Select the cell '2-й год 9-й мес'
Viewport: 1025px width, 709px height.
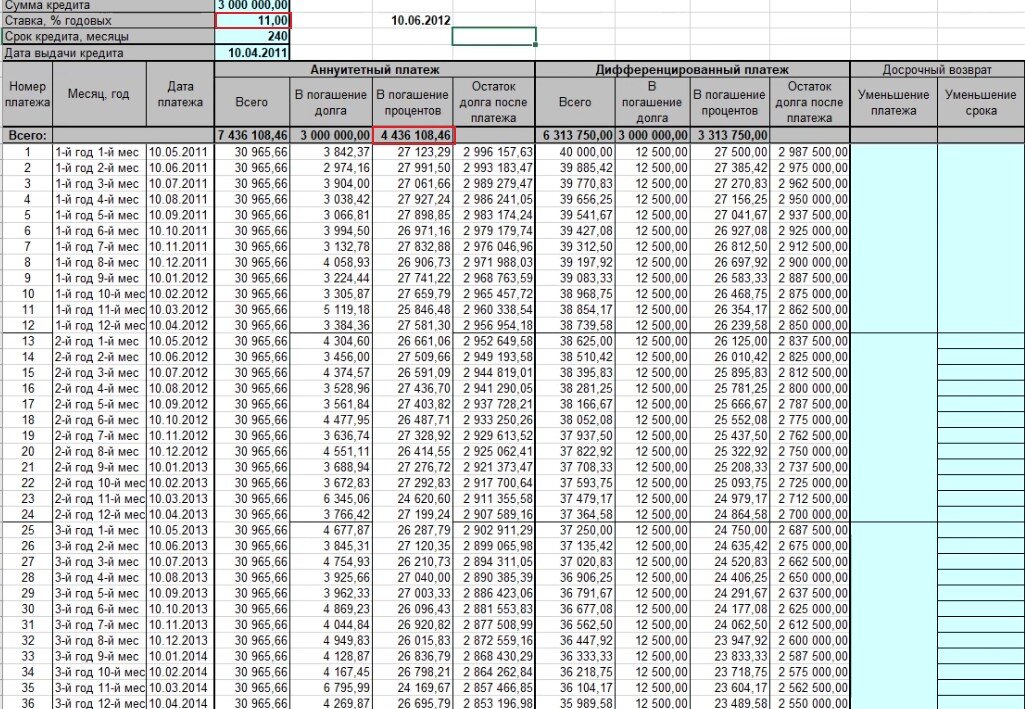99,467
